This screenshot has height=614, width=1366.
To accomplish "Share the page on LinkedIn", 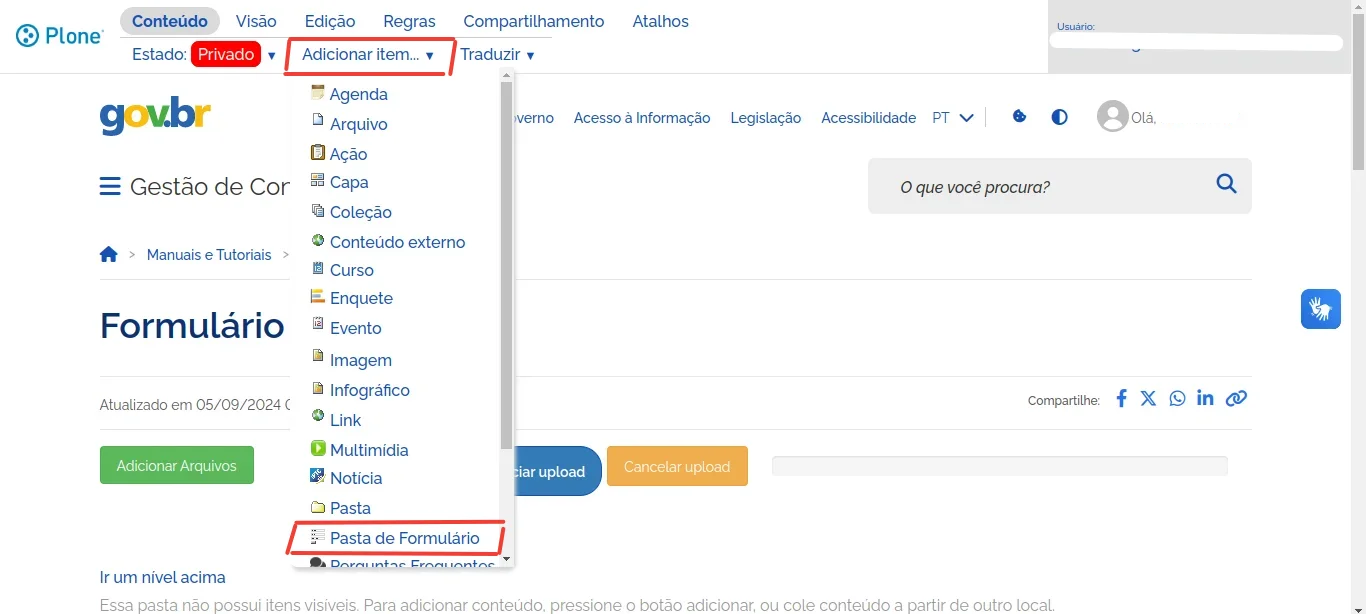I will click(1205, 398).
